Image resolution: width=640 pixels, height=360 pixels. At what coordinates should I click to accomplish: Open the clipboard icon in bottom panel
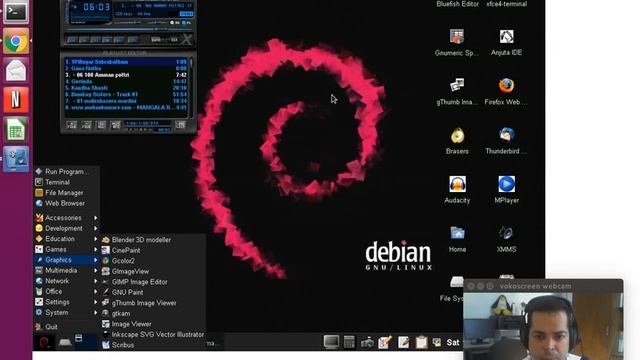point(421,342)
